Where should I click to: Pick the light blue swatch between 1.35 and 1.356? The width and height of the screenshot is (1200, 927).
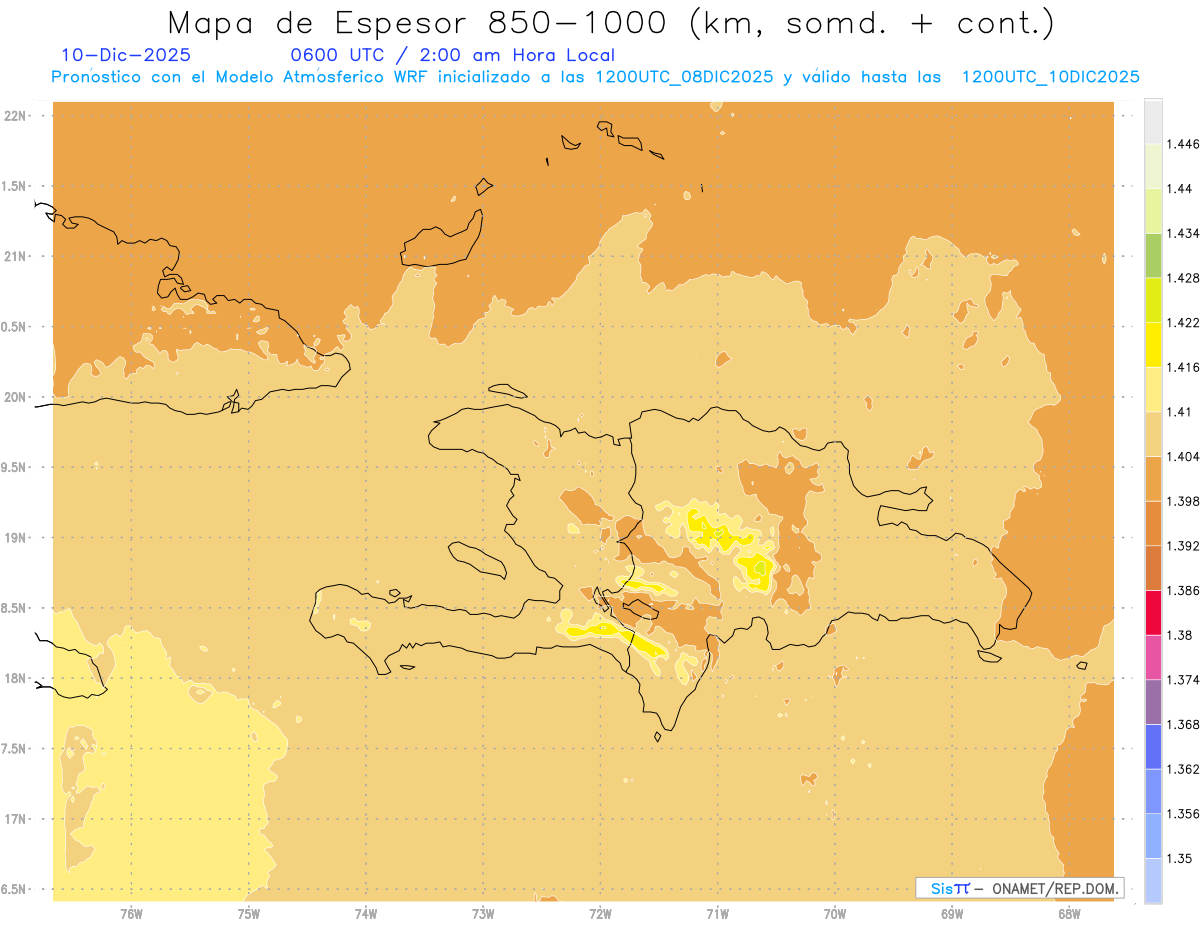click(x=1153, y=836)
